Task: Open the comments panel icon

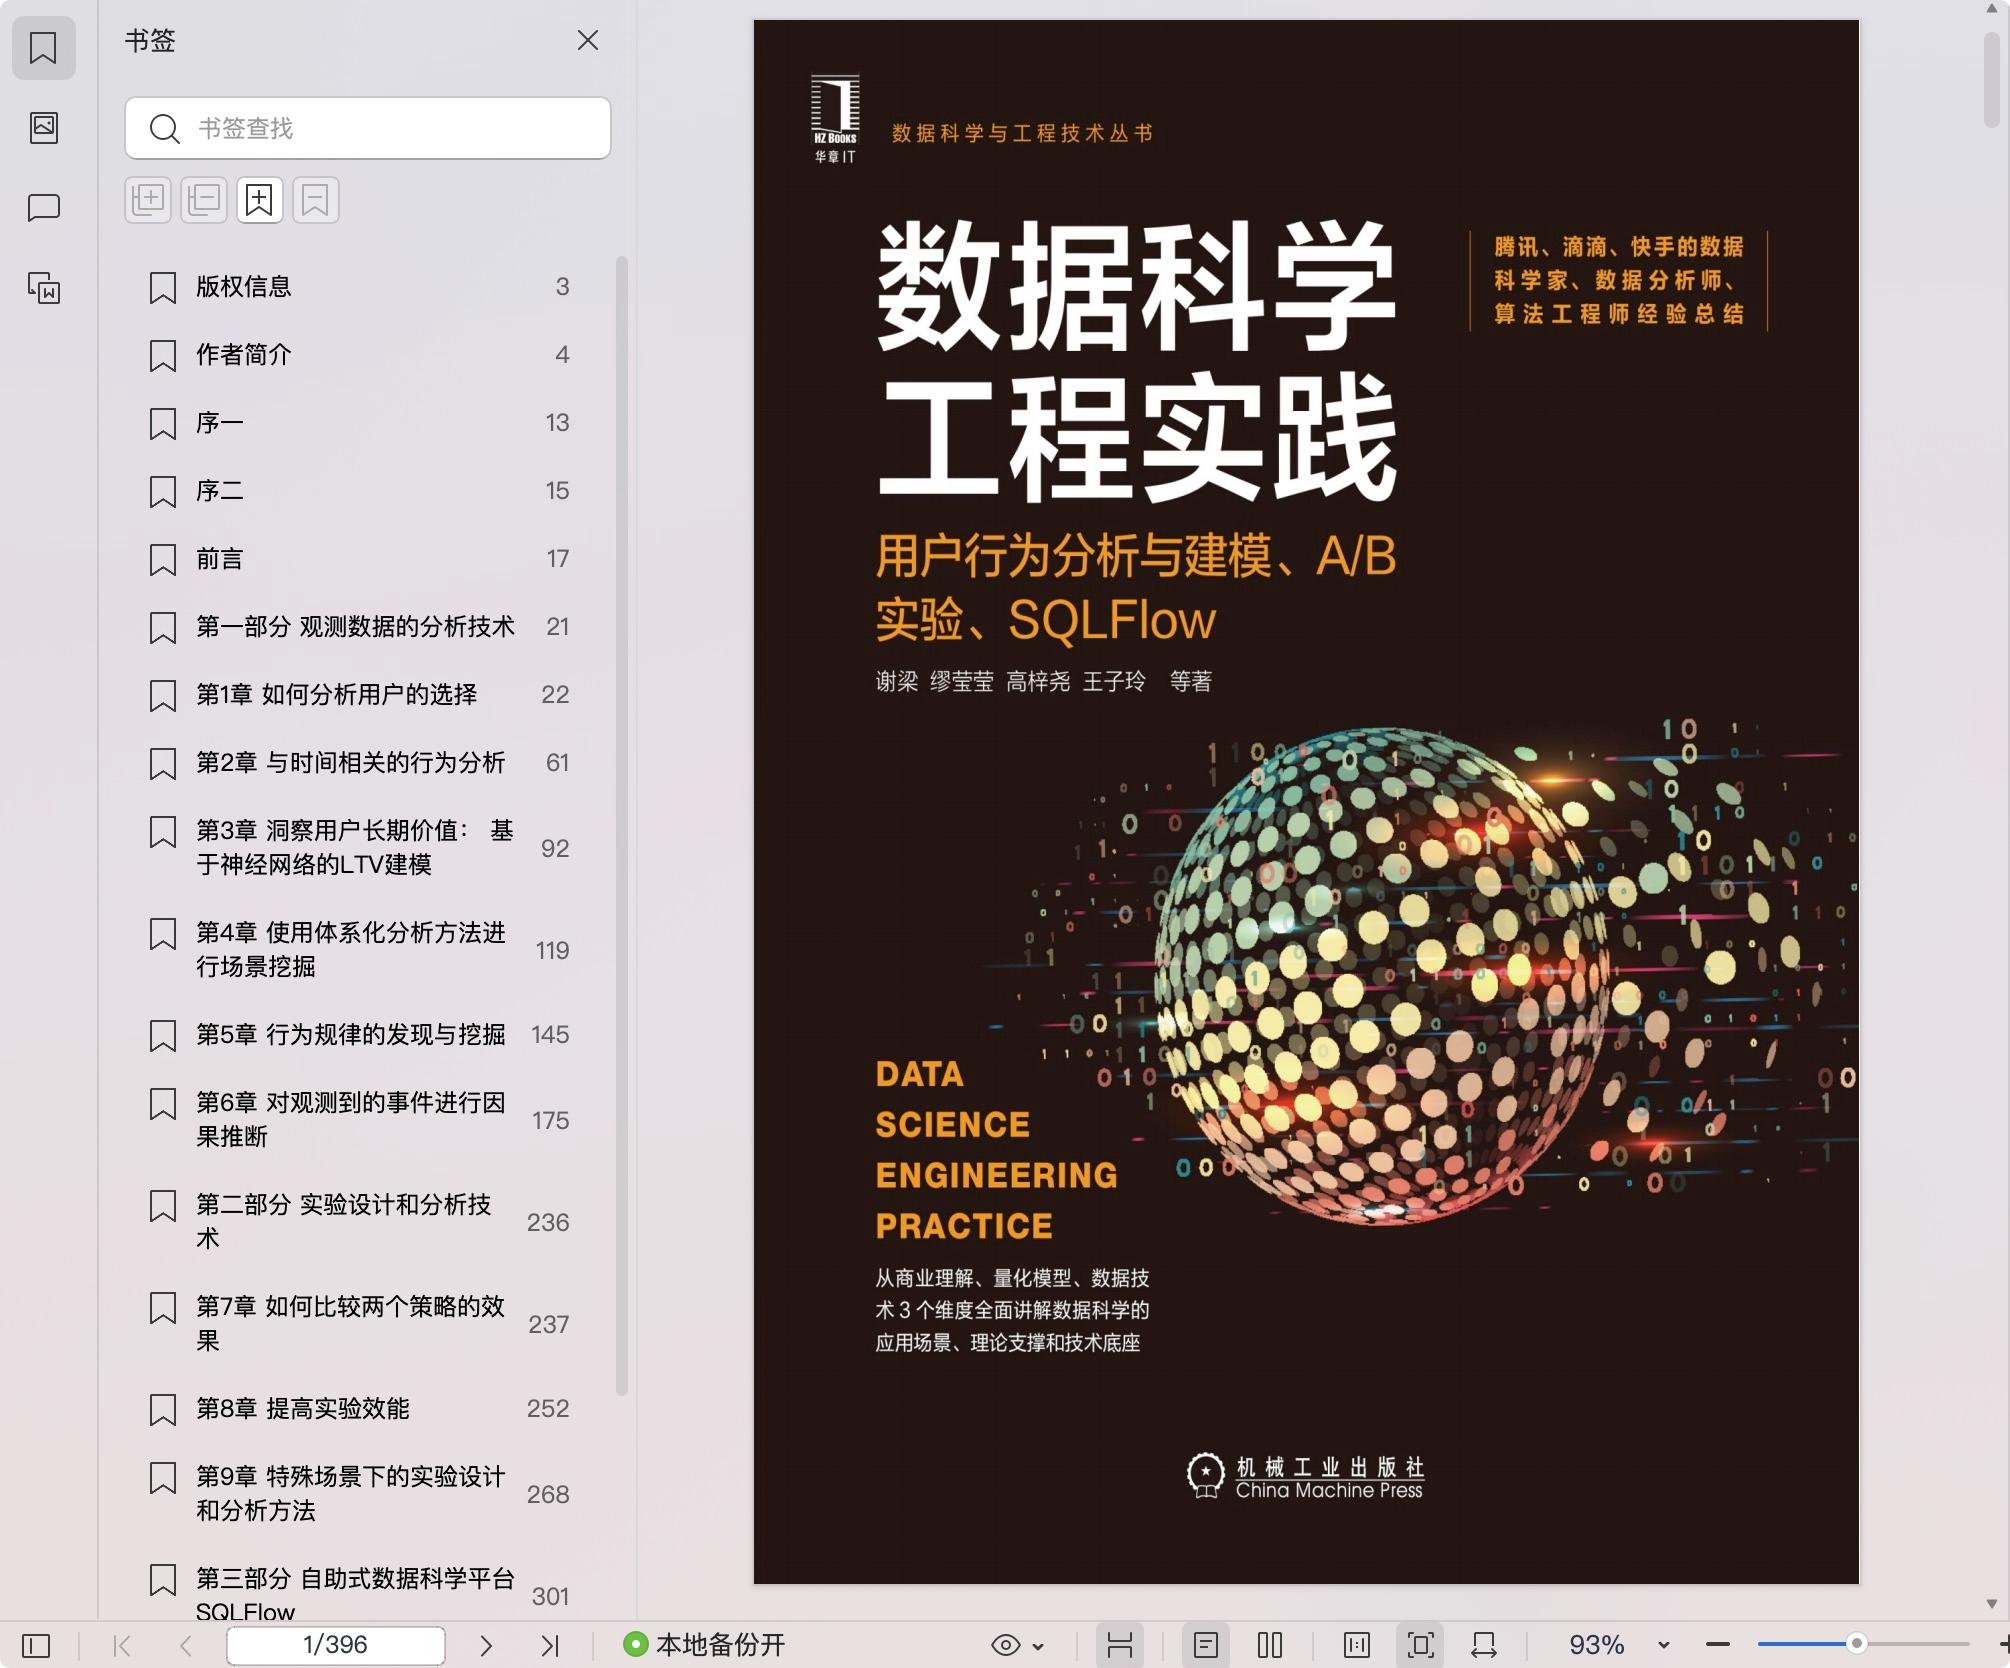Action: 43,208
